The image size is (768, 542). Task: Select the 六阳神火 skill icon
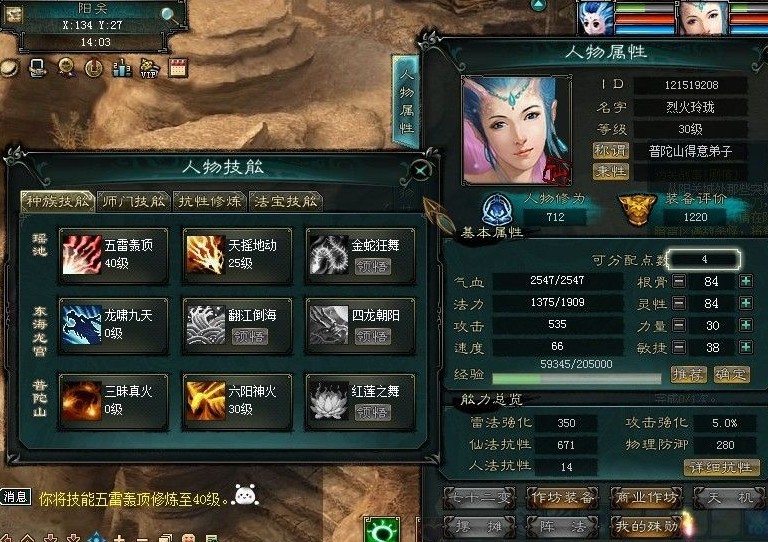coord(205,401)
